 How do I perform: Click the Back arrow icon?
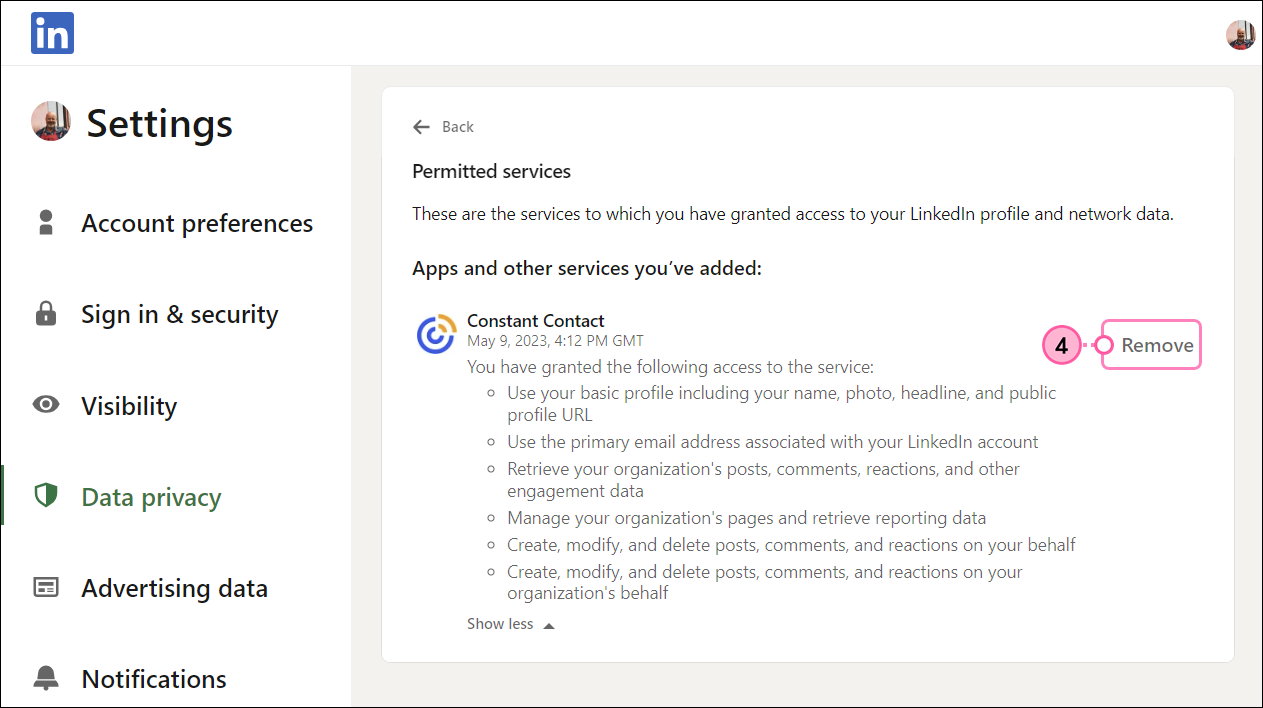click(x=421, y=127)
